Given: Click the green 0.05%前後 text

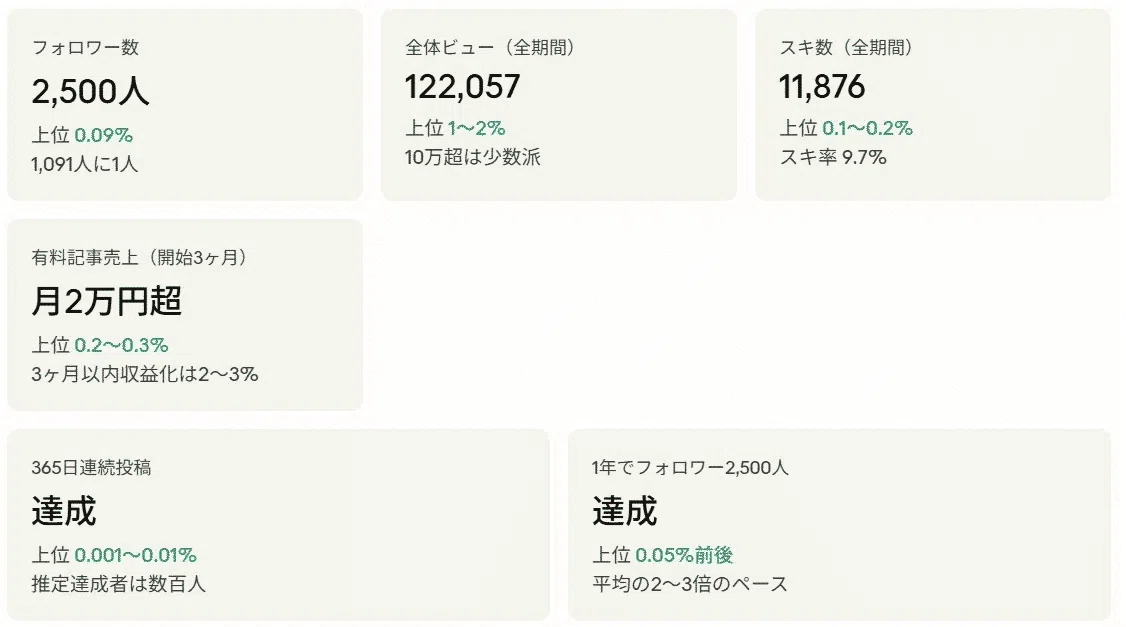Looking at the screenshot, I should [x=684, y=555].
